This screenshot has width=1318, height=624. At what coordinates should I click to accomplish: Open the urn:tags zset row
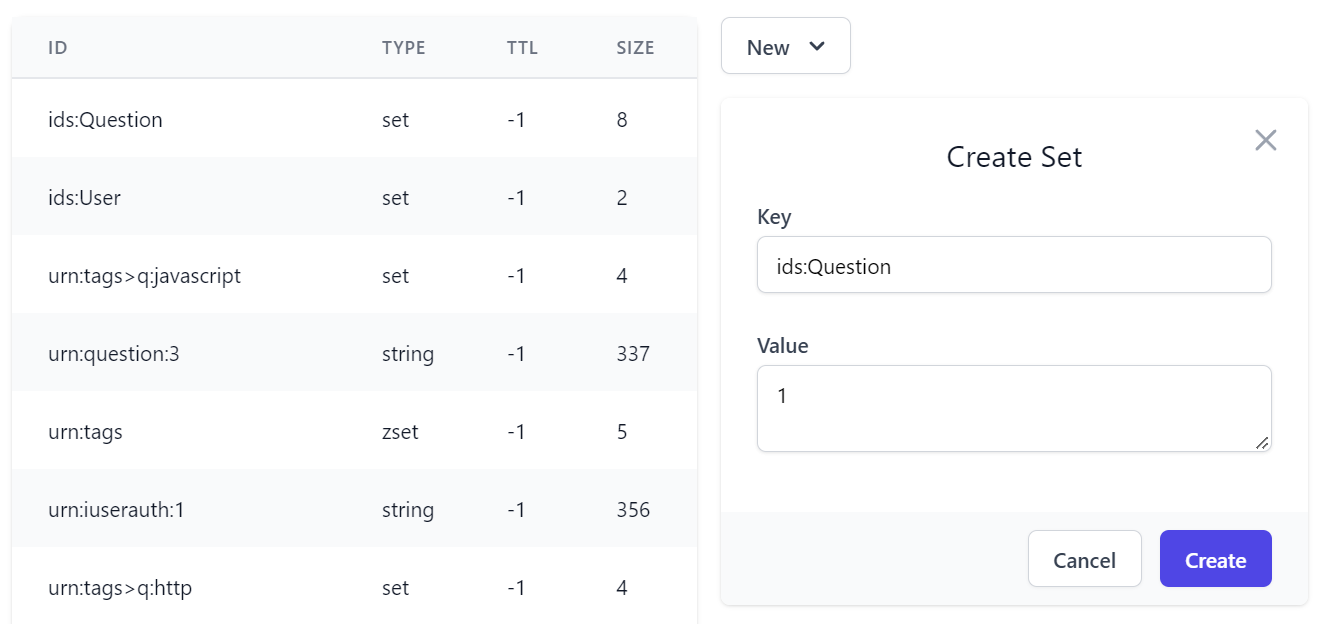click(x=354, y=430)
